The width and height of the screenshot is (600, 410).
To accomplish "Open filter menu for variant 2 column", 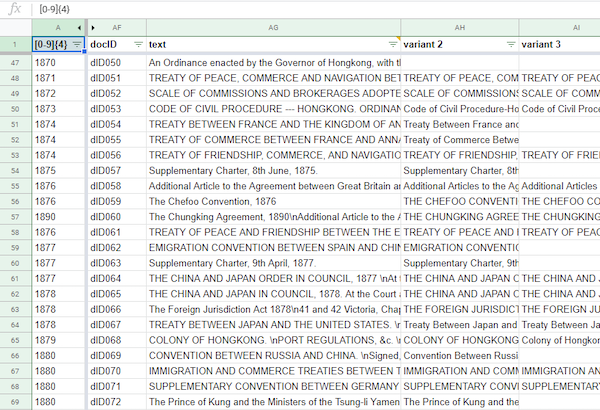I will [510, 44].
